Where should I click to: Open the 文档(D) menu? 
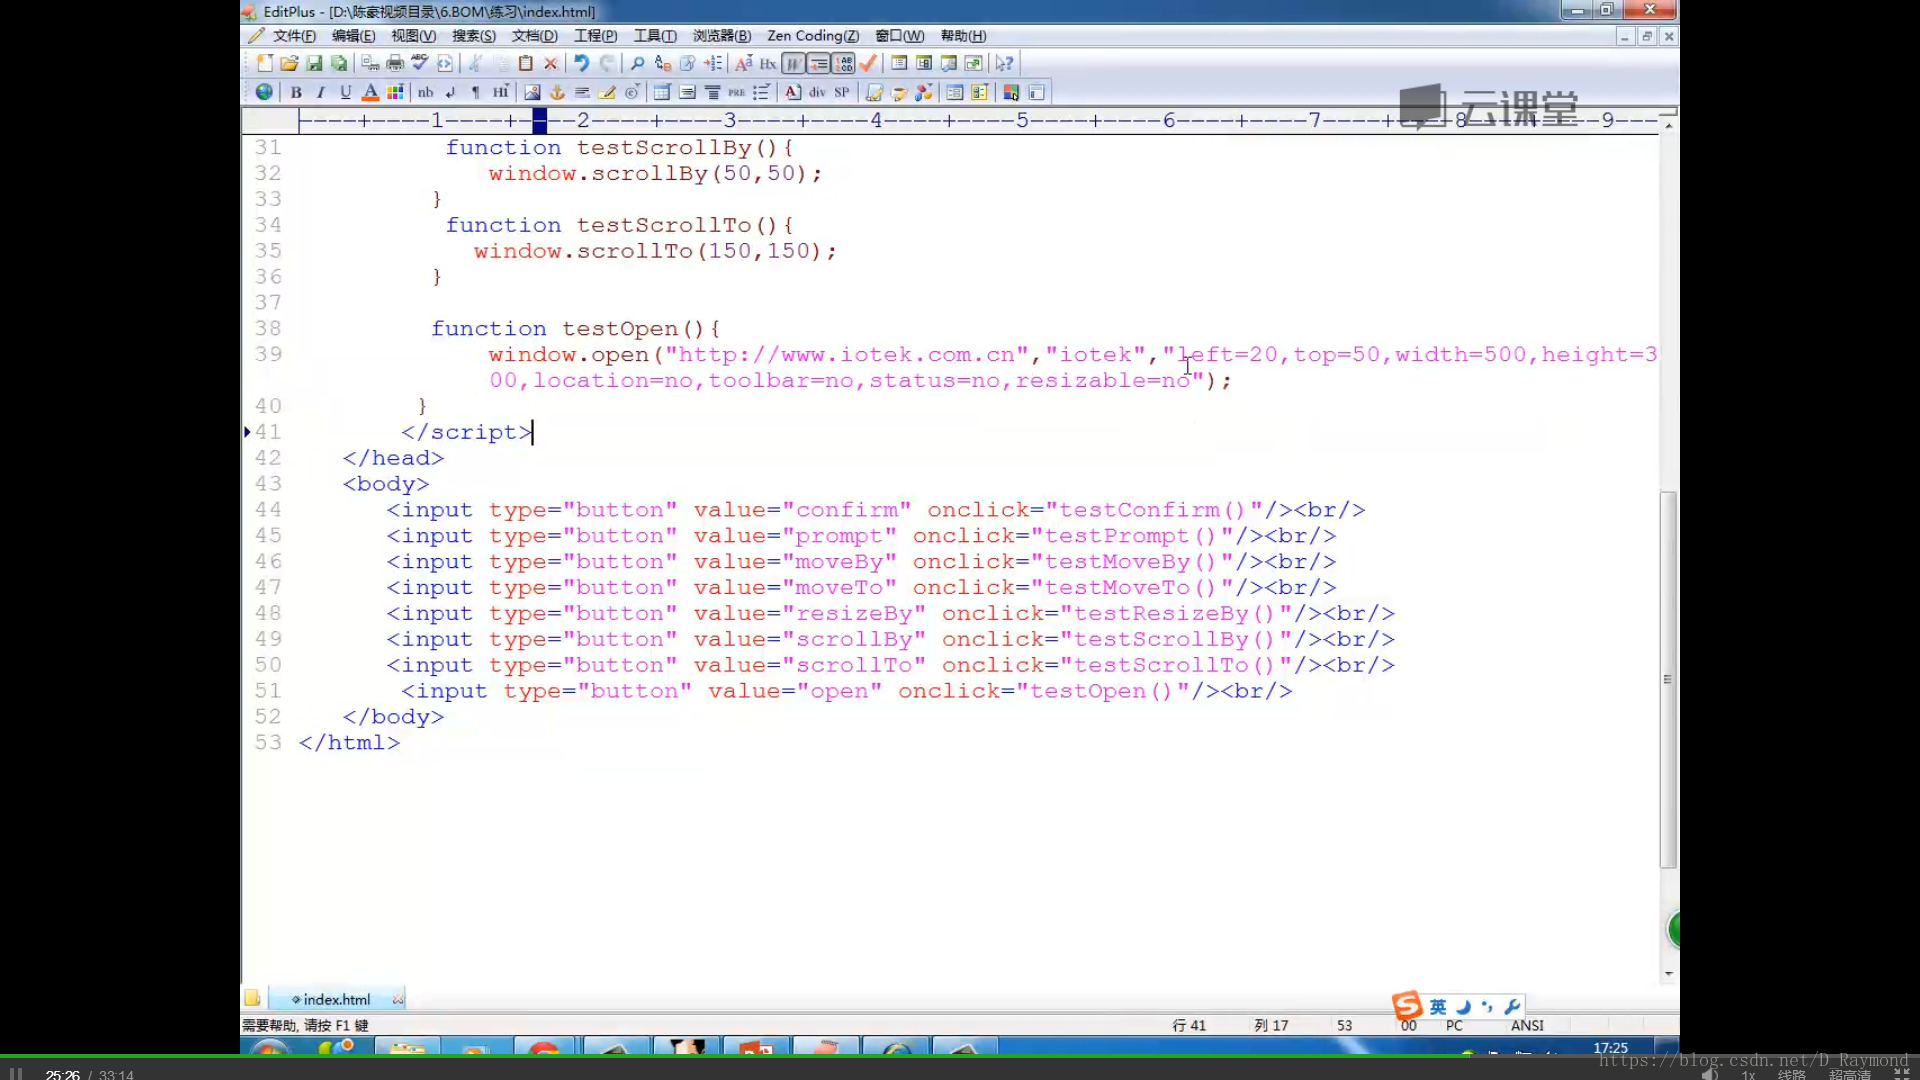coord(534,36)
